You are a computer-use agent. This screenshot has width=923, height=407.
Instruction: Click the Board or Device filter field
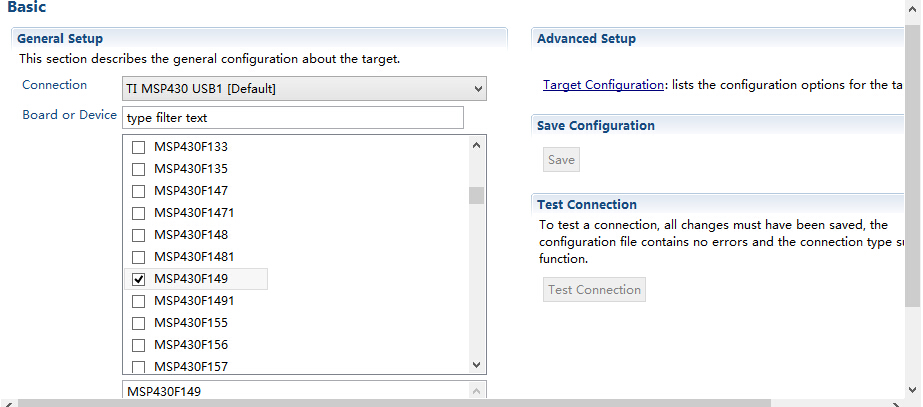tap(293, 118)
